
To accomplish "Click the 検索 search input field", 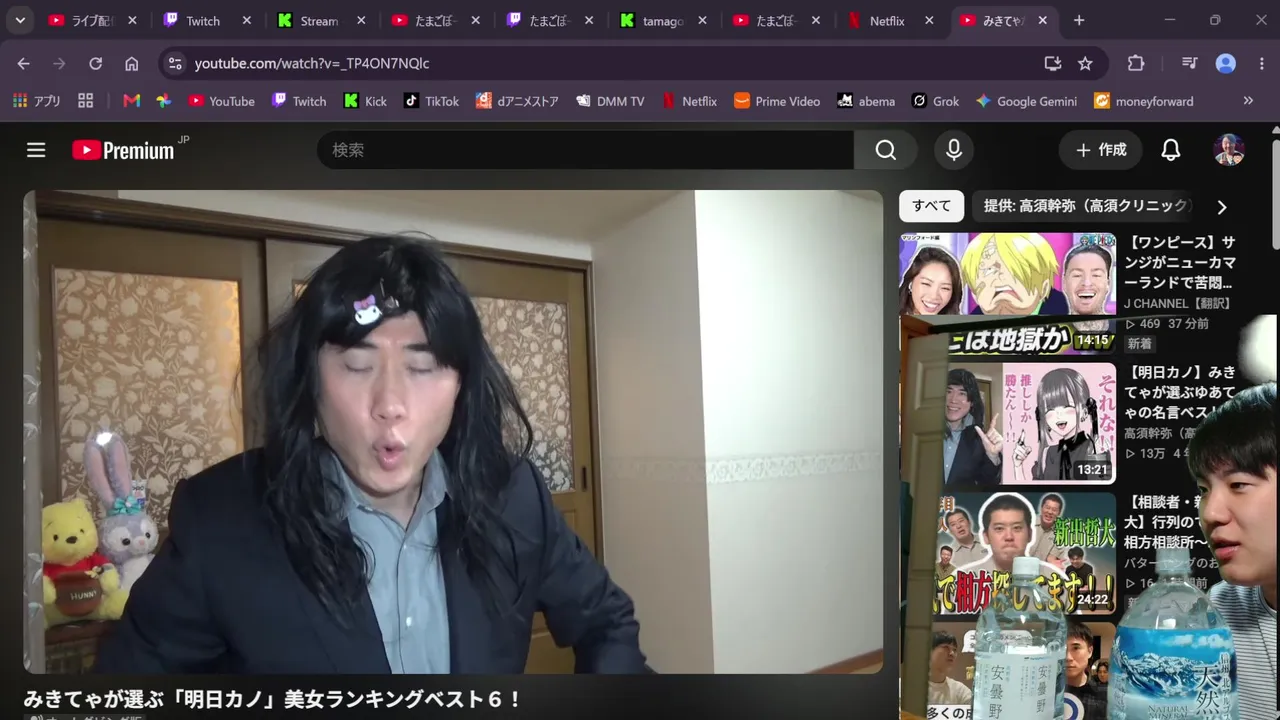I will [x=586, y=150].
